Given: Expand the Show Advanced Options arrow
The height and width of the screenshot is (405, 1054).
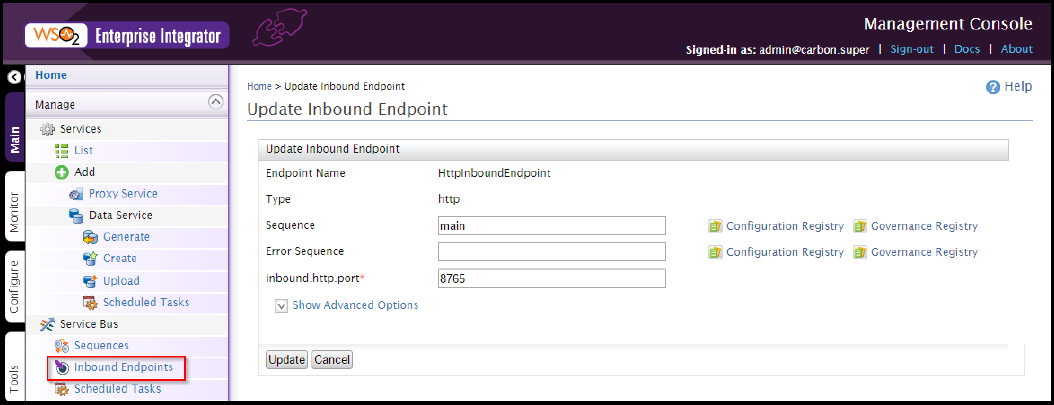Looking at the screenshot, I should tap(282, 306).
